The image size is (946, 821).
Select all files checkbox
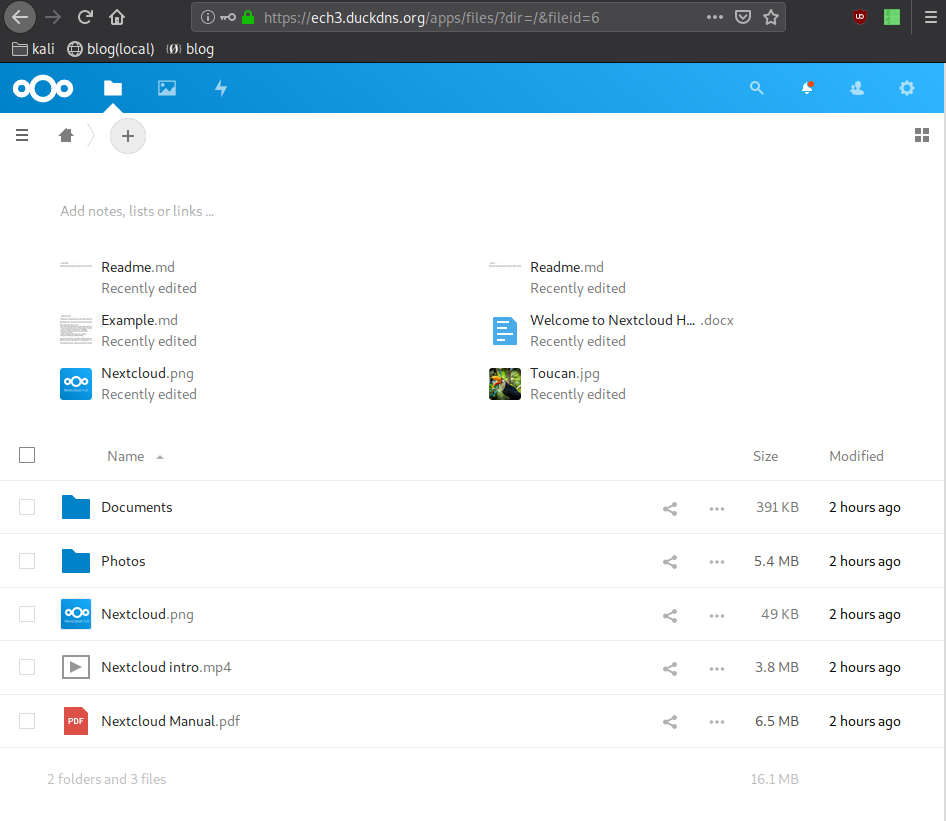click(27, 455)
